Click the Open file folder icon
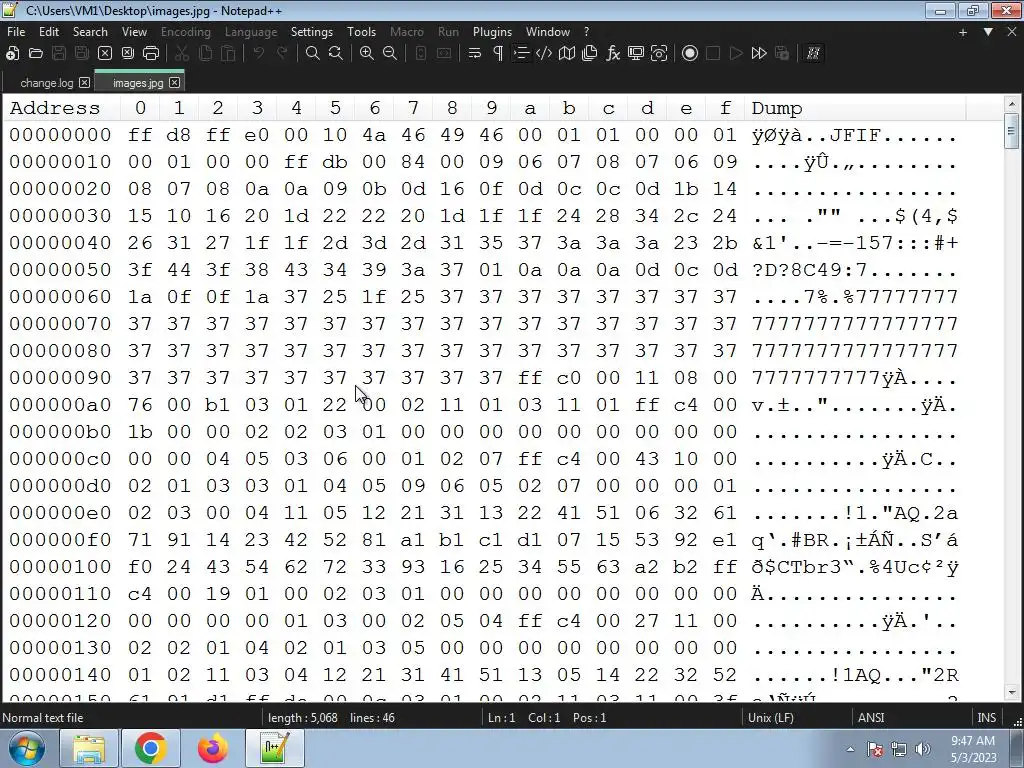The image size is (1024, 768). coord(36,54)
